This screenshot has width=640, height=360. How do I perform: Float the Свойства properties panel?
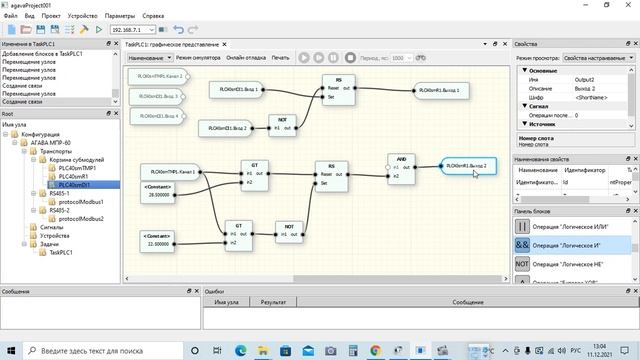pos(628,44)
